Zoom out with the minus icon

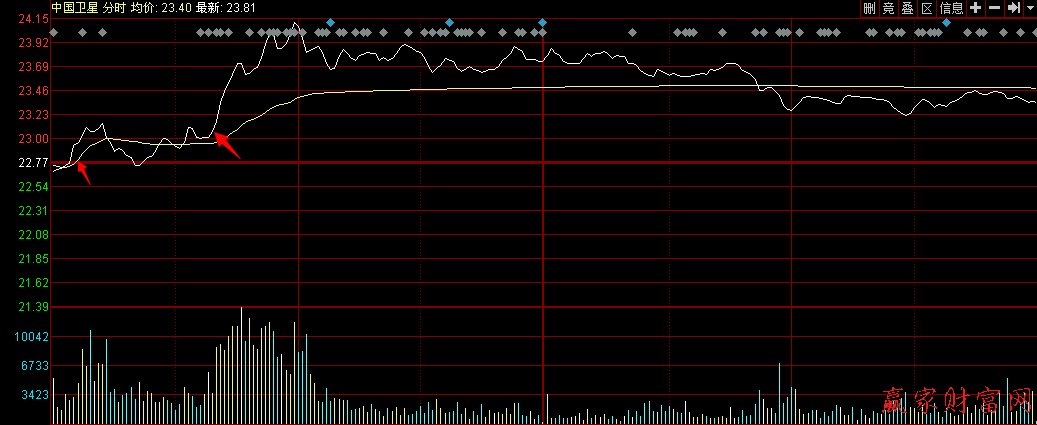[x=994, y=8]
